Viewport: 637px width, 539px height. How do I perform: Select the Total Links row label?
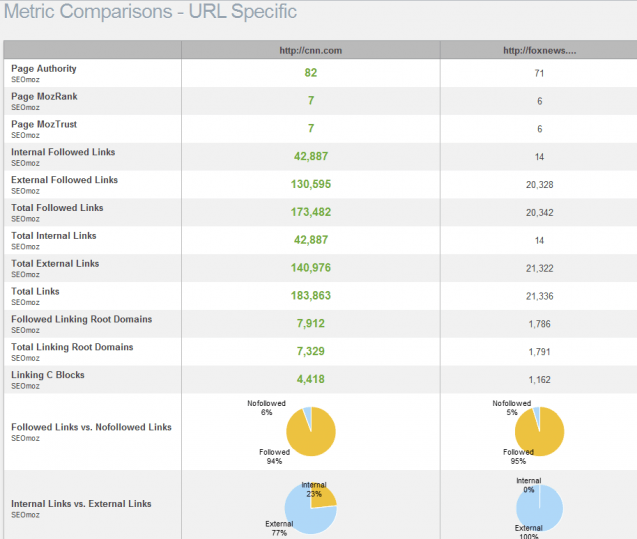click(35, 291)
